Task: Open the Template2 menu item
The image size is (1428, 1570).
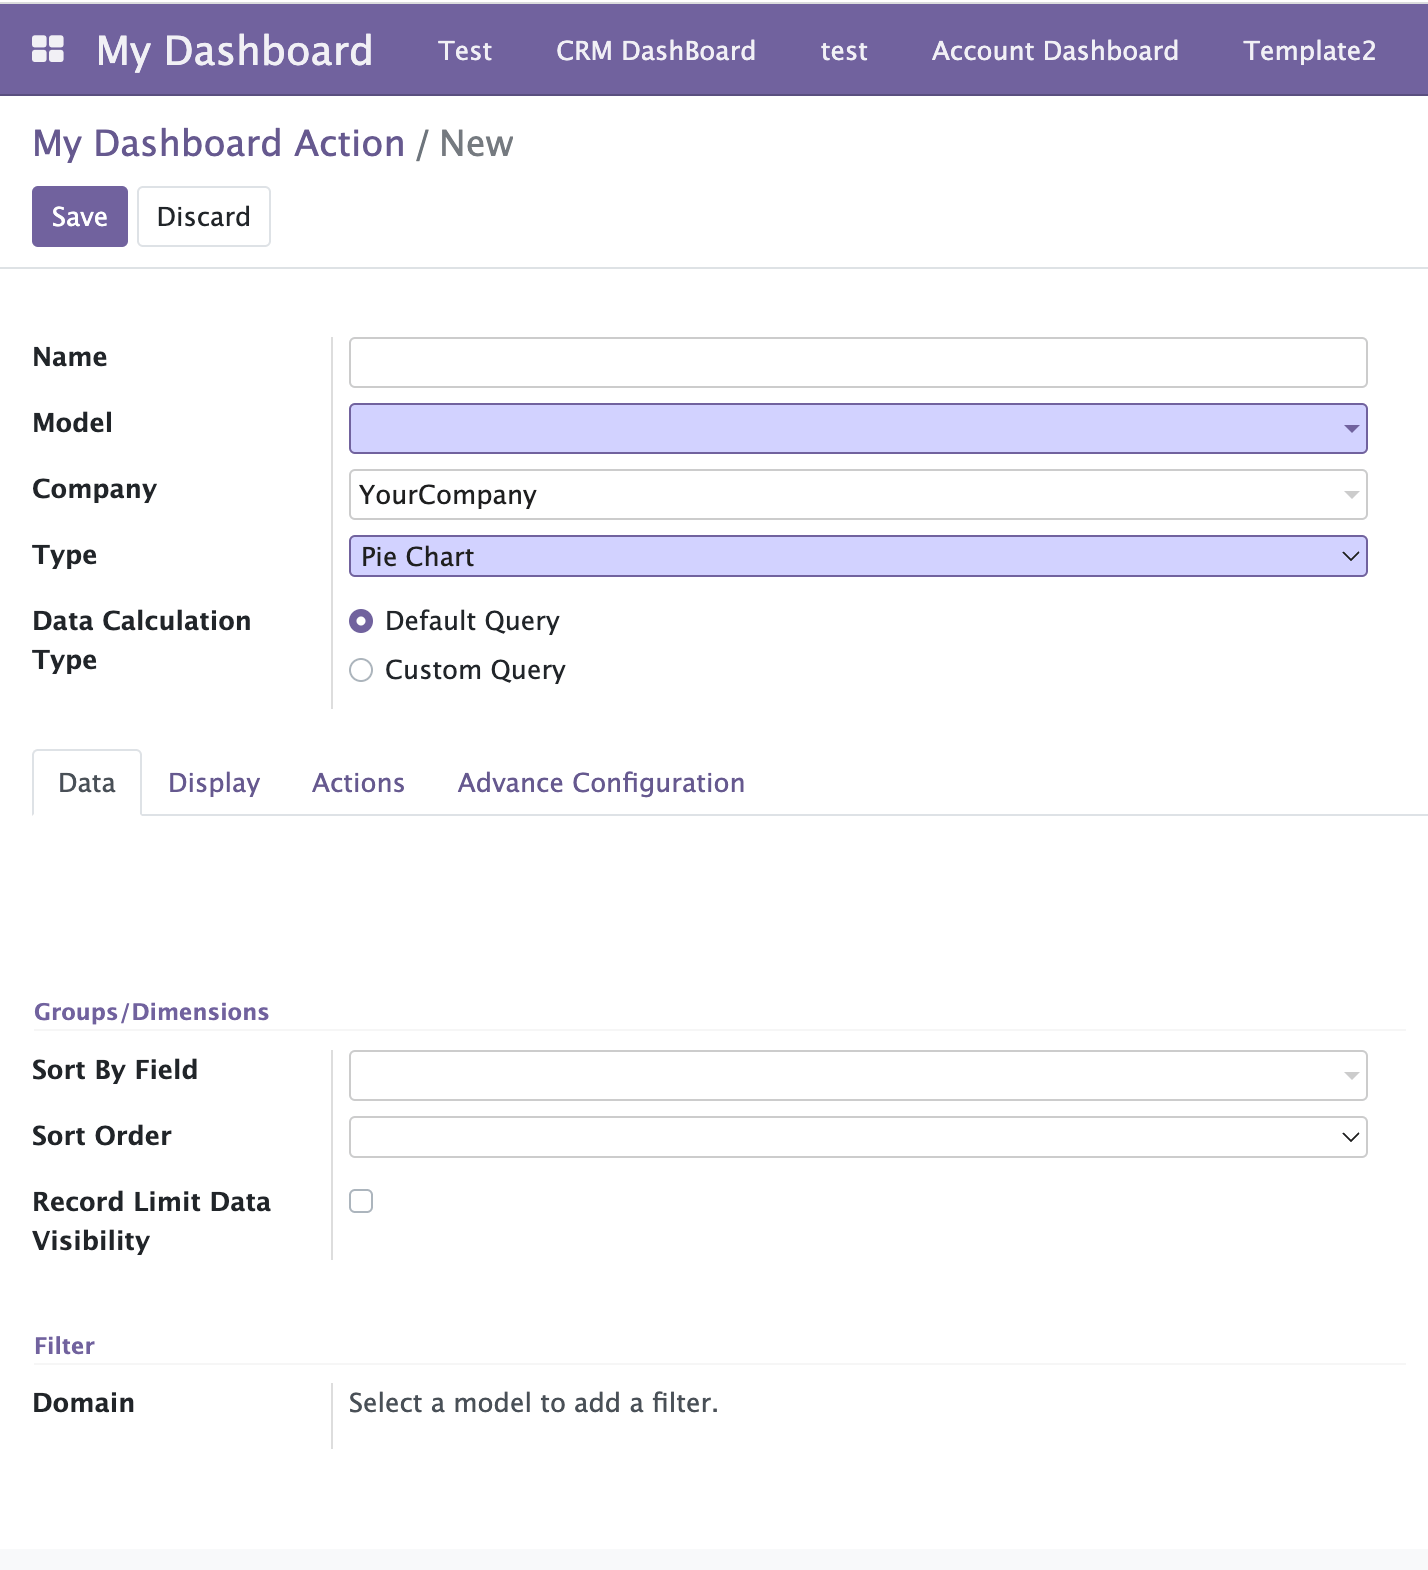Action: coord(1309,50)
